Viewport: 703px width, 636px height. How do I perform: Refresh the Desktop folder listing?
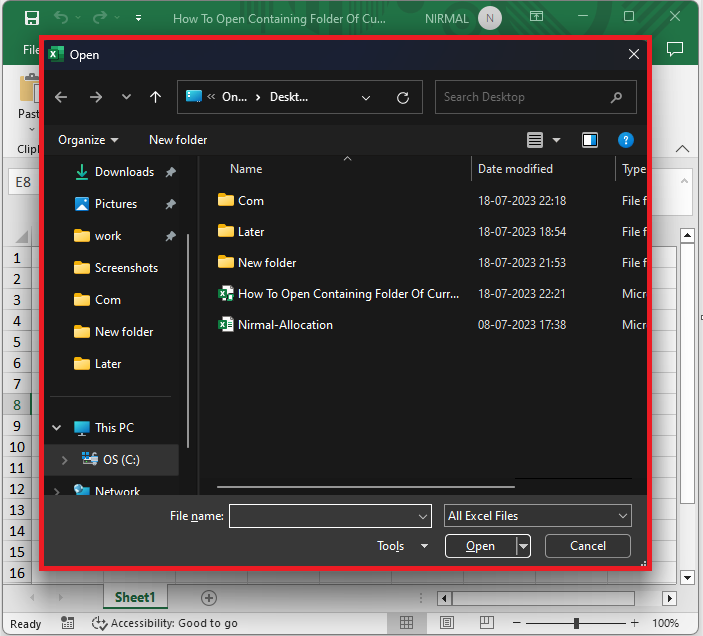[403, 97]
